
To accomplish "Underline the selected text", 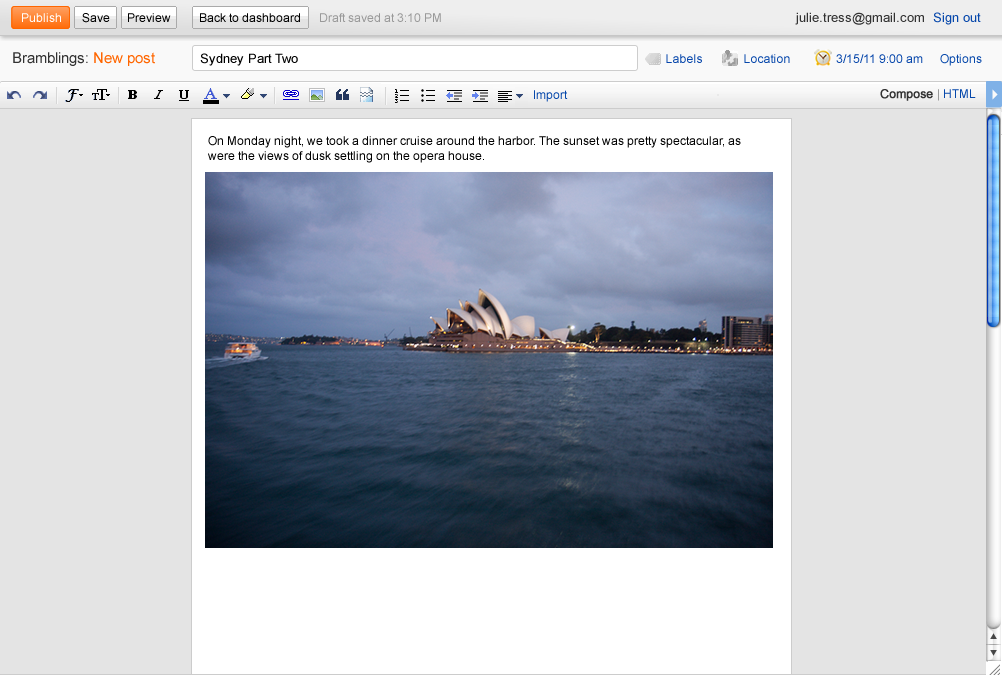I will pos(185,94).
